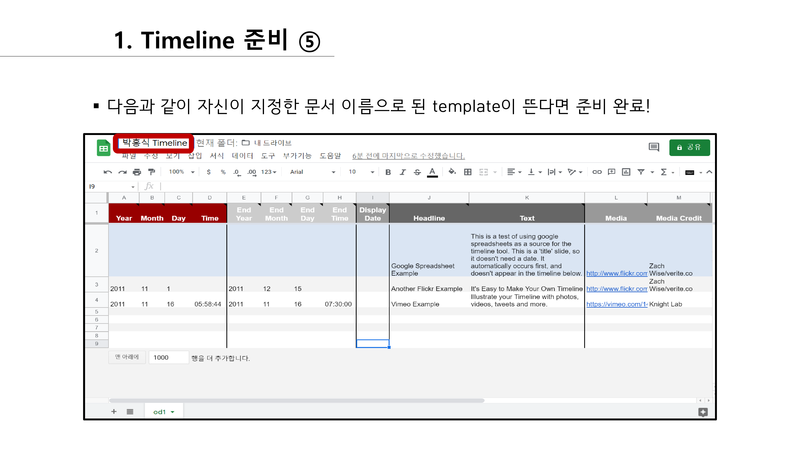This screenshot has height=450, width=800.
Task: Open flickr link in Another Flickr Example row
Action: [616, 289]
